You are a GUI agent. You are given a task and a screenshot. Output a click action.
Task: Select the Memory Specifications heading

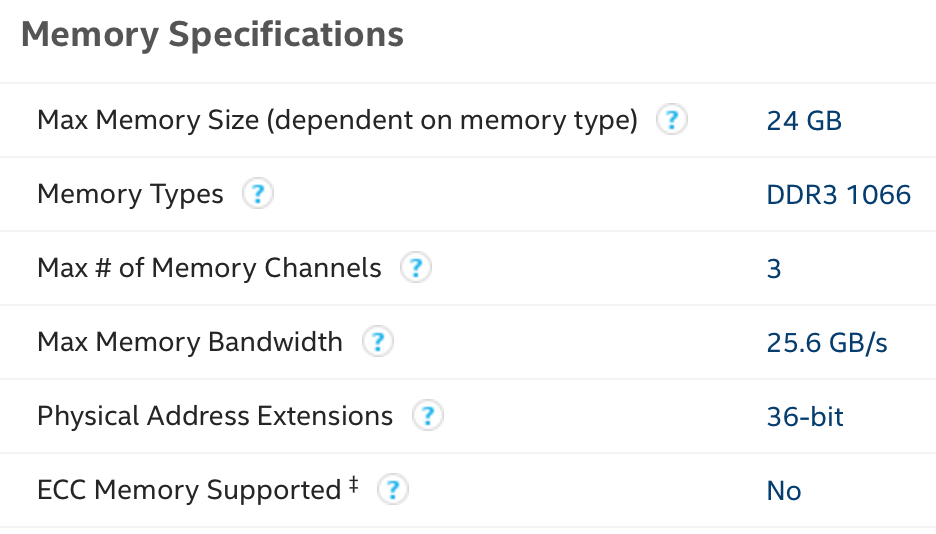coord(212,35)
